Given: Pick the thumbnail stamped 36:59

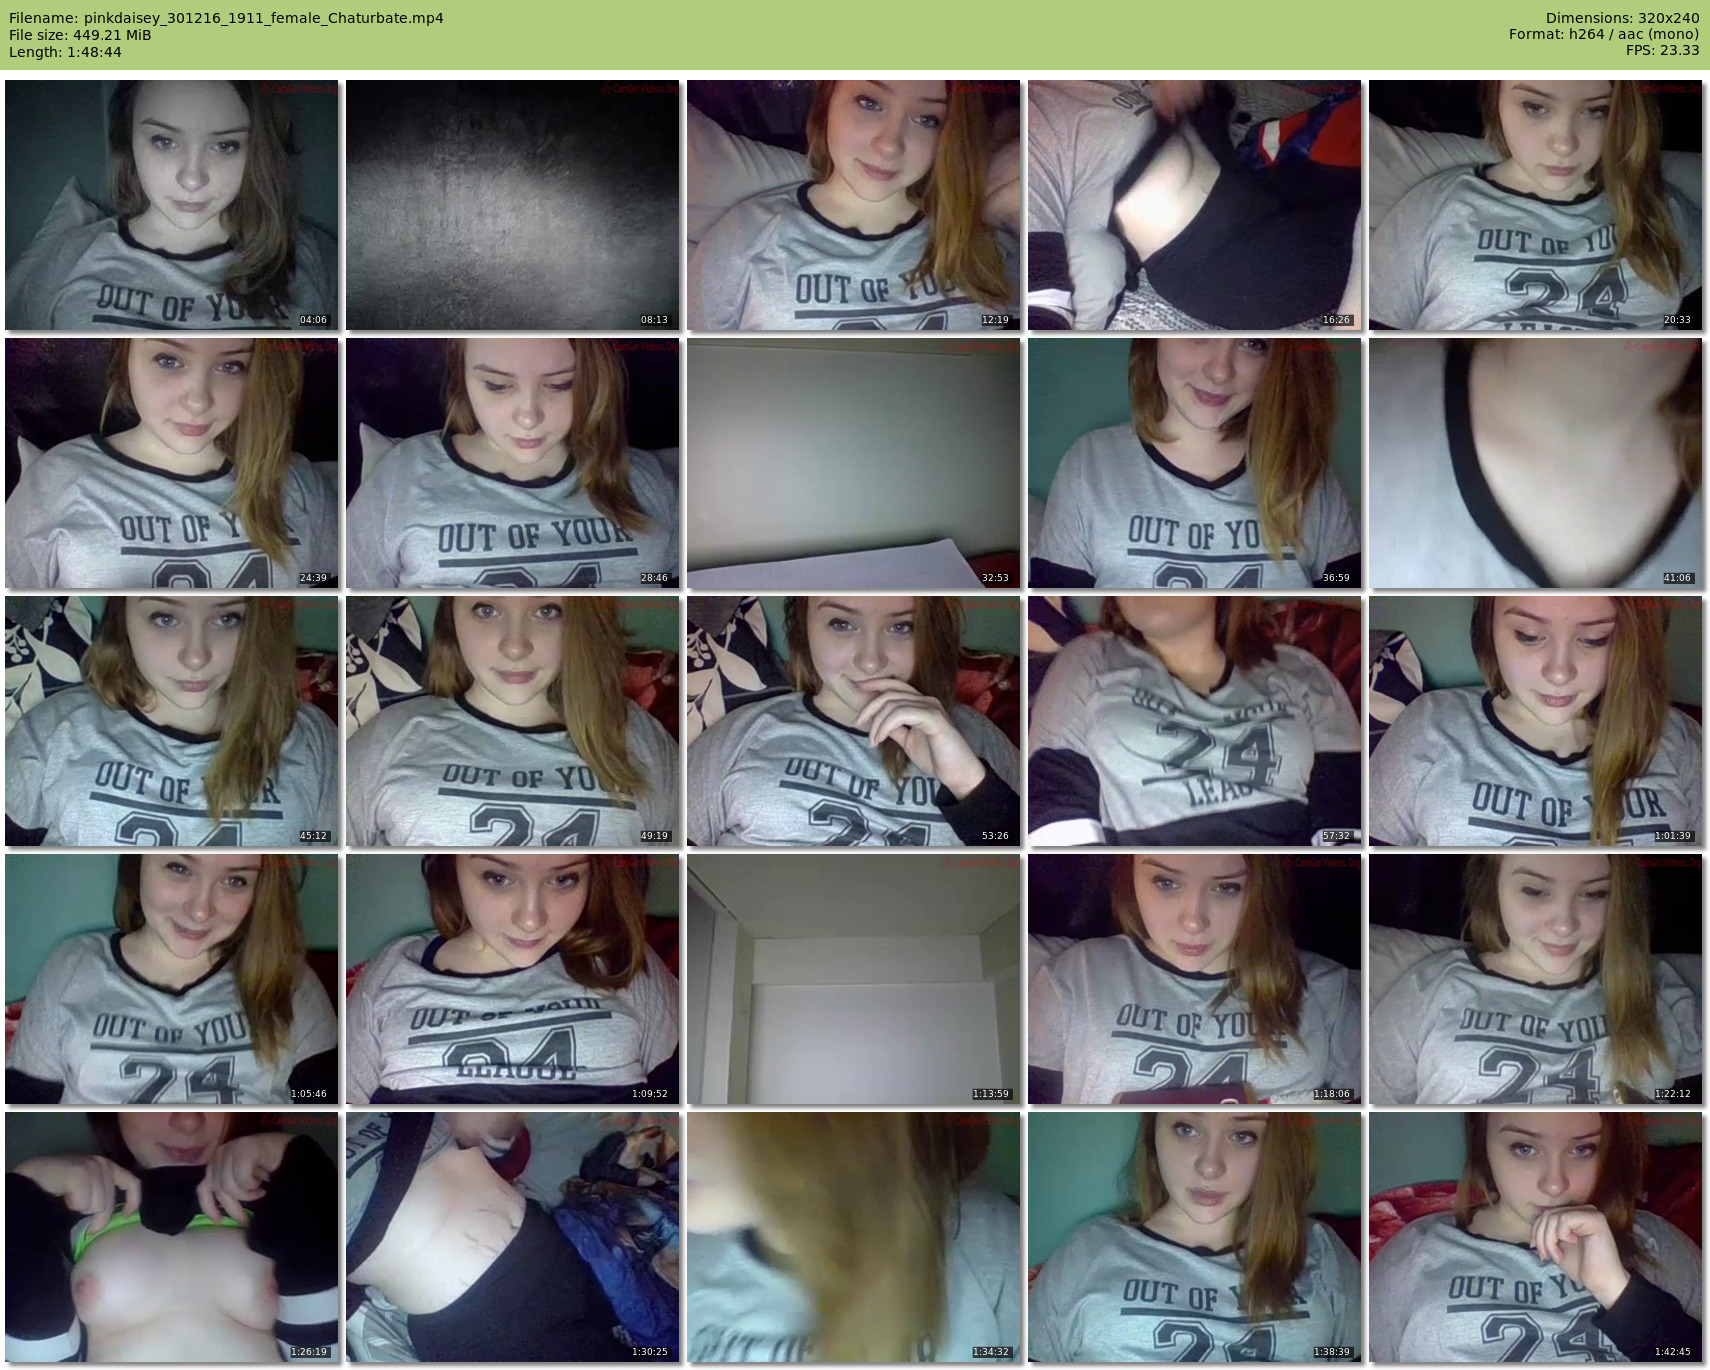Looking at the screenshot, I should [1195, 463].
